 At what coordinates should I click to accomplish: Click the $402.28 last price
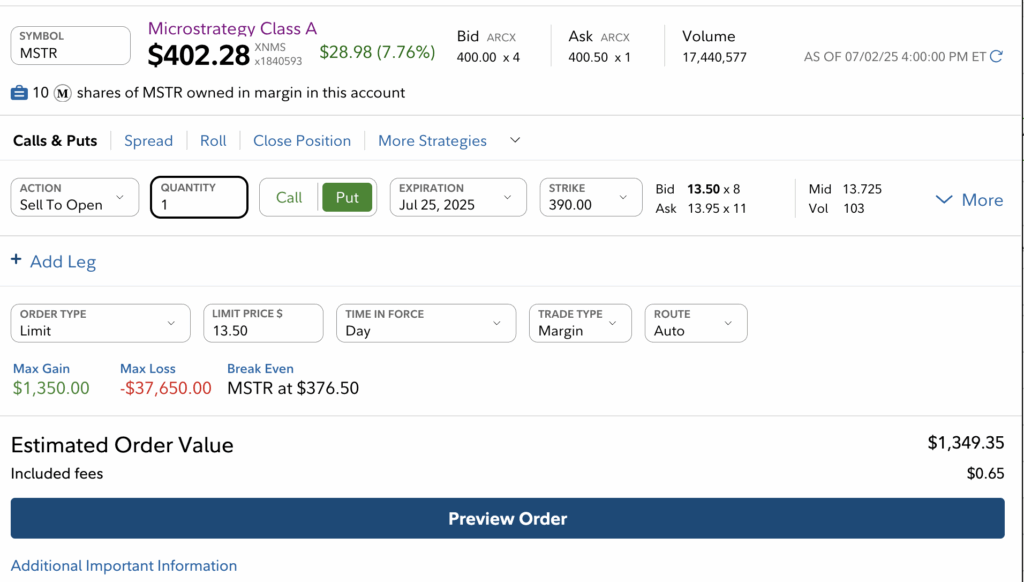pos(199,55)
